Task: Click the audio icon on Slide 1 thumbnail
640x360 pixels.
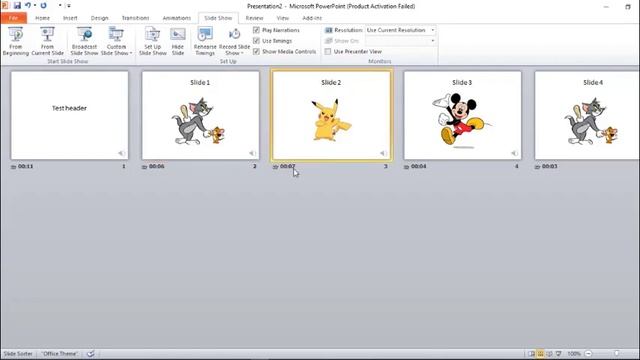Action: [x=253, y=153]
